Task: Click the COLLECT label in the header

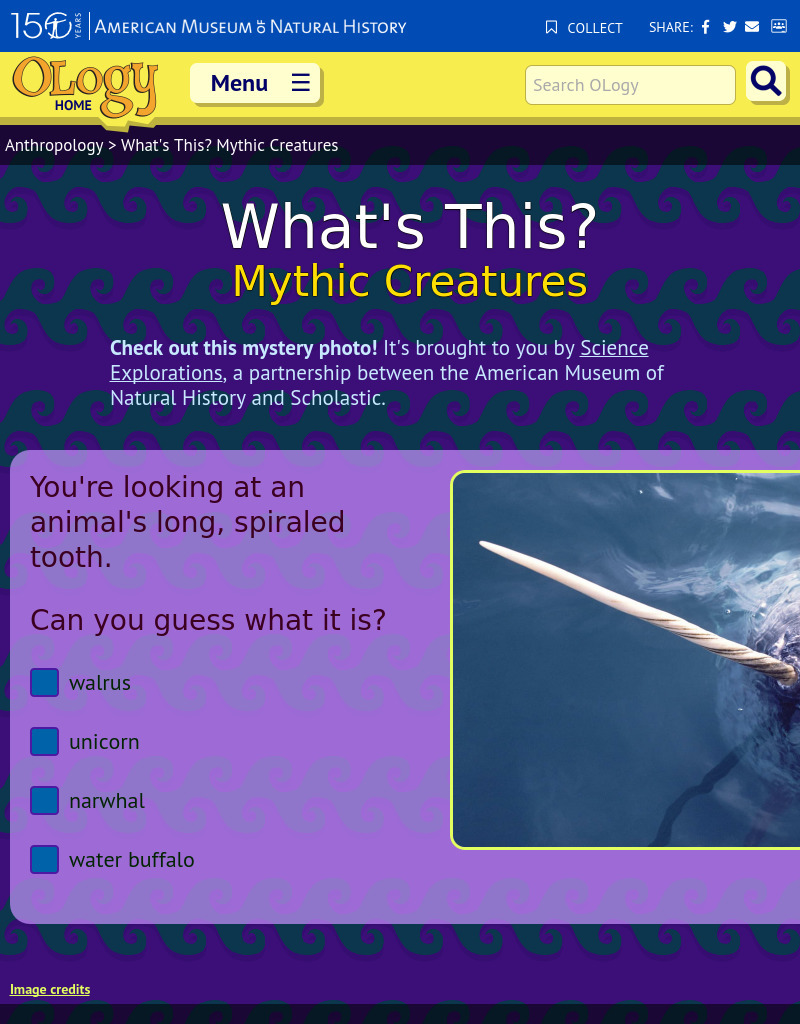Action: 595,28
